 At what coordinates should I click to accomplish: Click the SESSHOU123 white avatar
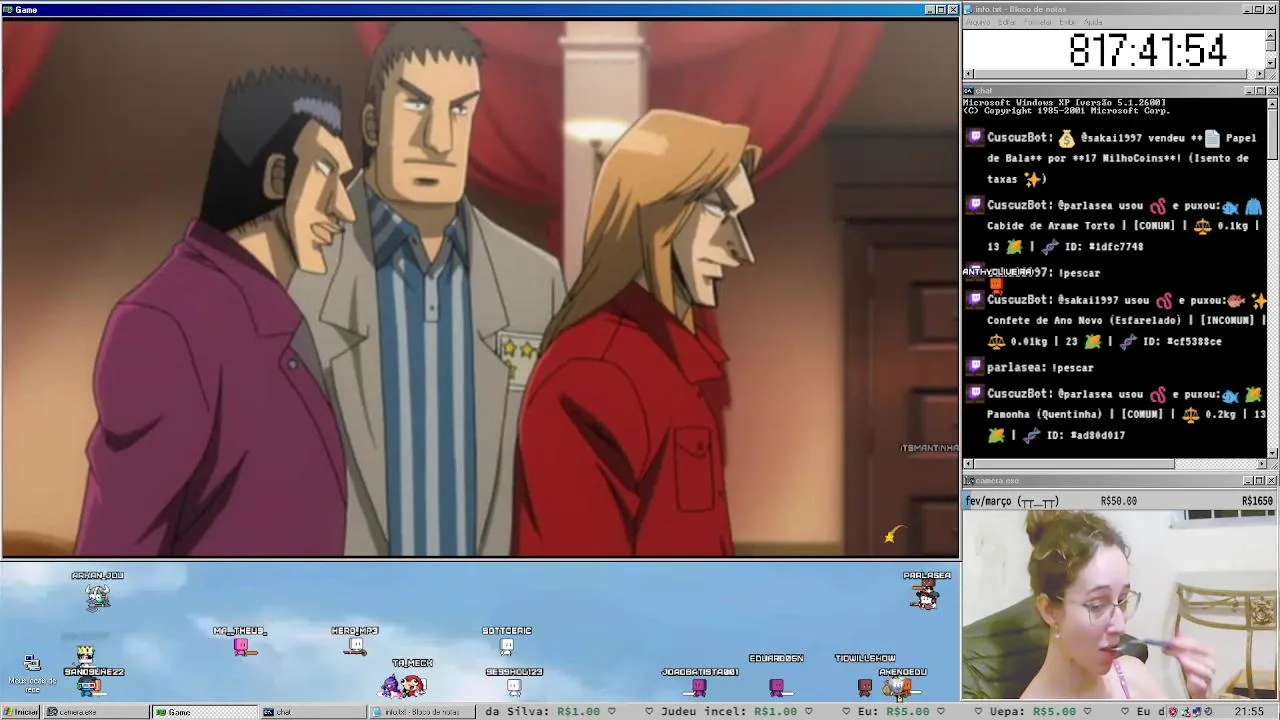(513, 687)
